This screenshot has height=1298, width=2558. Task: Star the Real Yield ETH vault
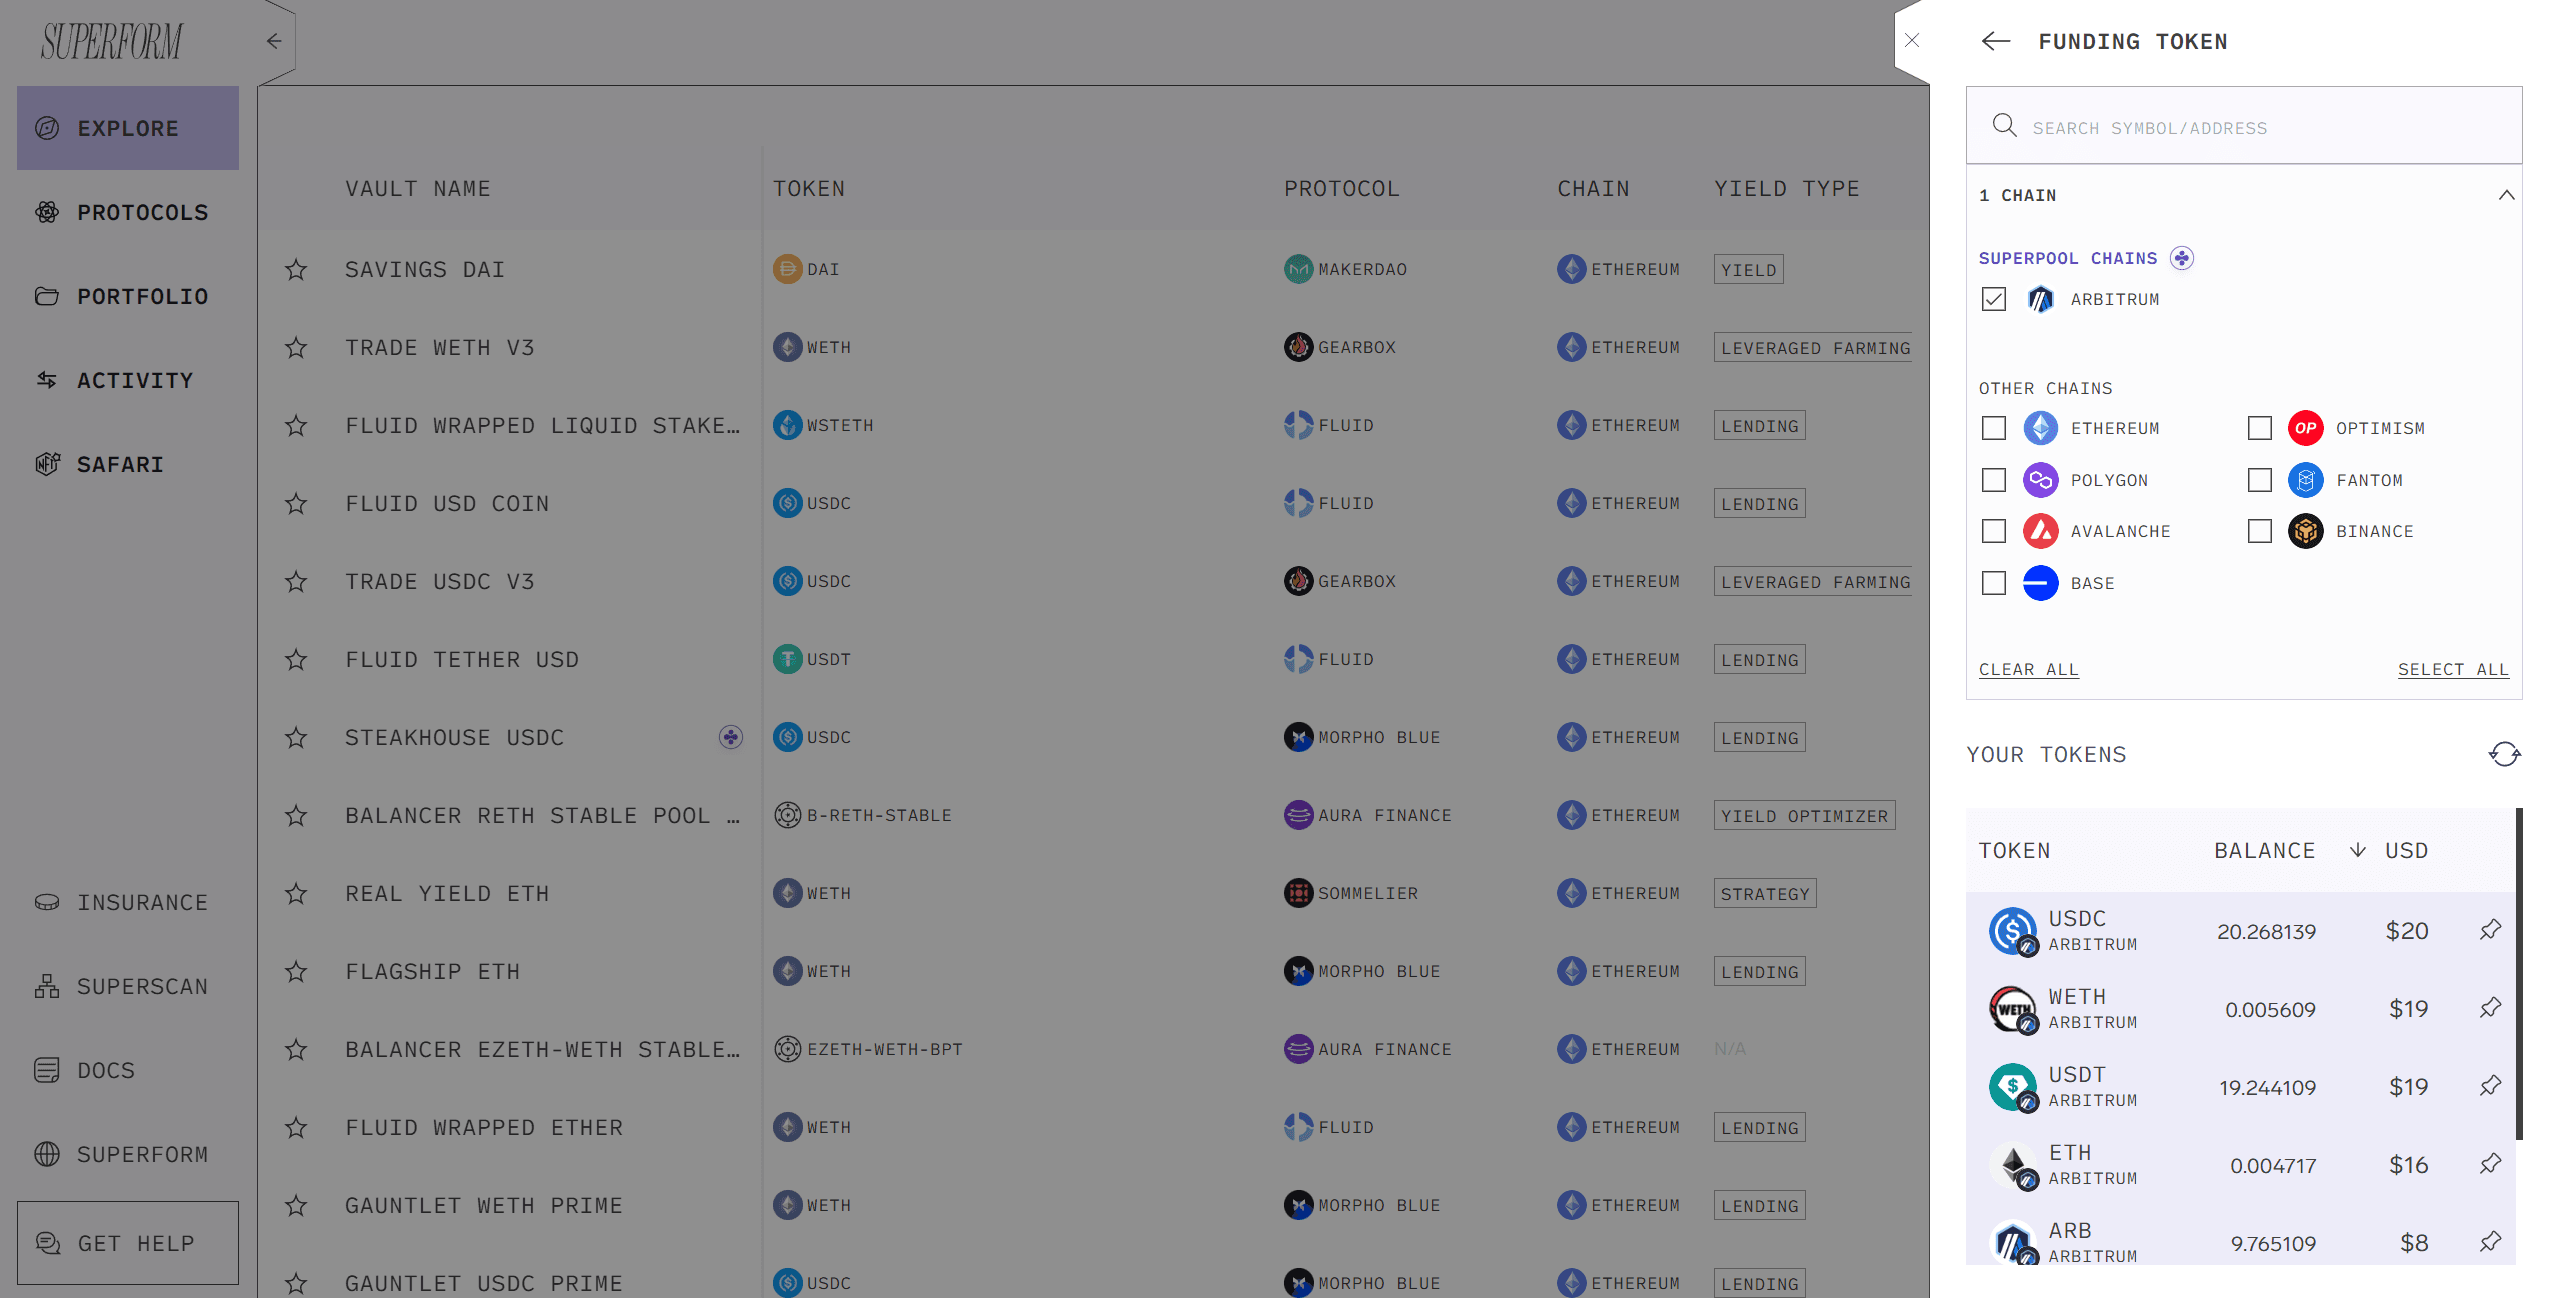(296, 893)
